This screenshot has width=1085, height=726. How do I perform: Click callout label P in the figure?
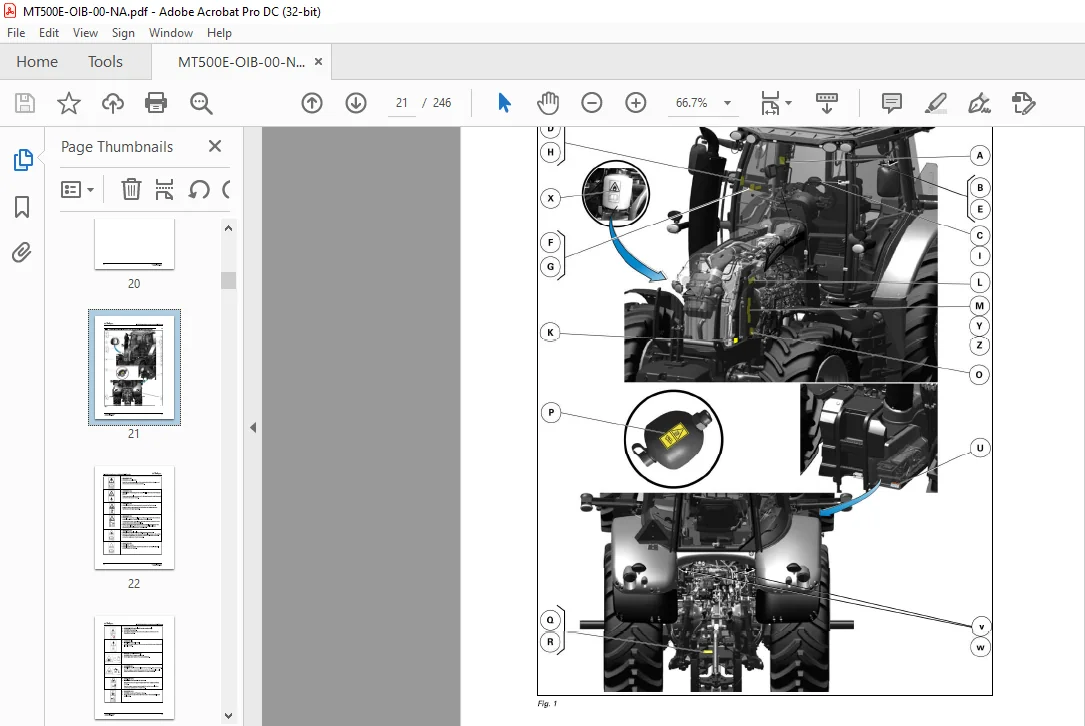coord(551,412)
